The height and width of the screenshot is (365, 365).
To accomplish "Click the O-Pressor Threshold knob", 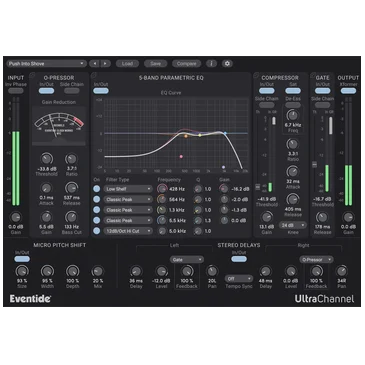I will [x=46, y=159].
